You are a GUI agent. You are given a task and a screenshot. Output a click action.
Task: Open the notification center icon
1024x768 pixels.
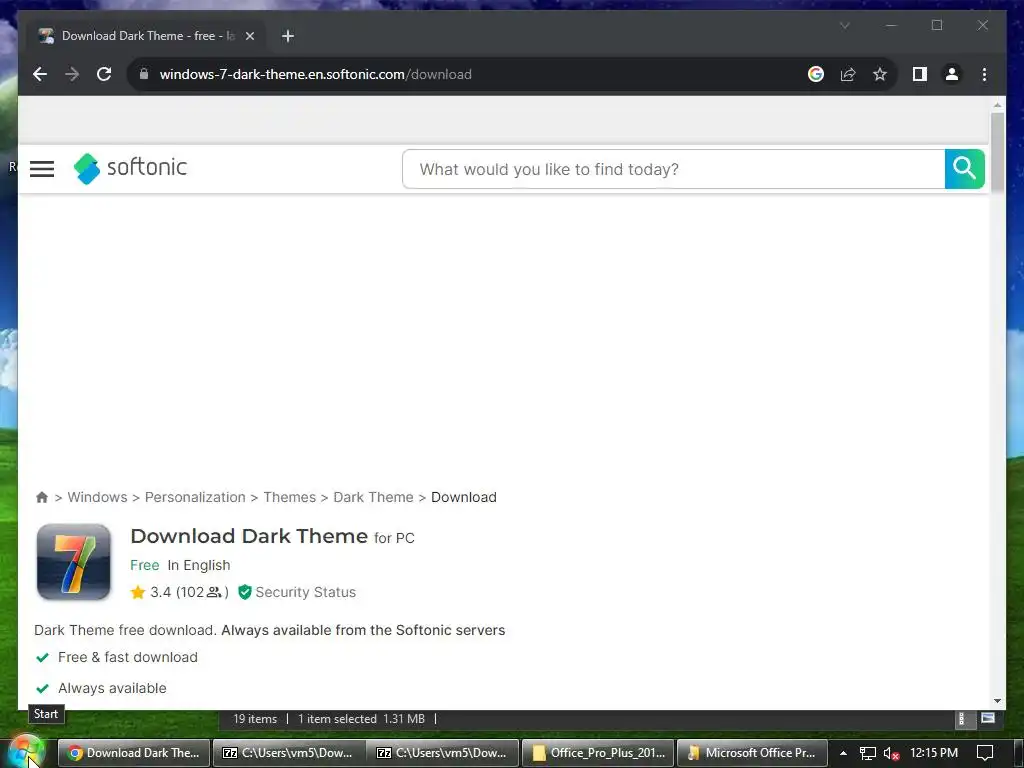(985, 753)
